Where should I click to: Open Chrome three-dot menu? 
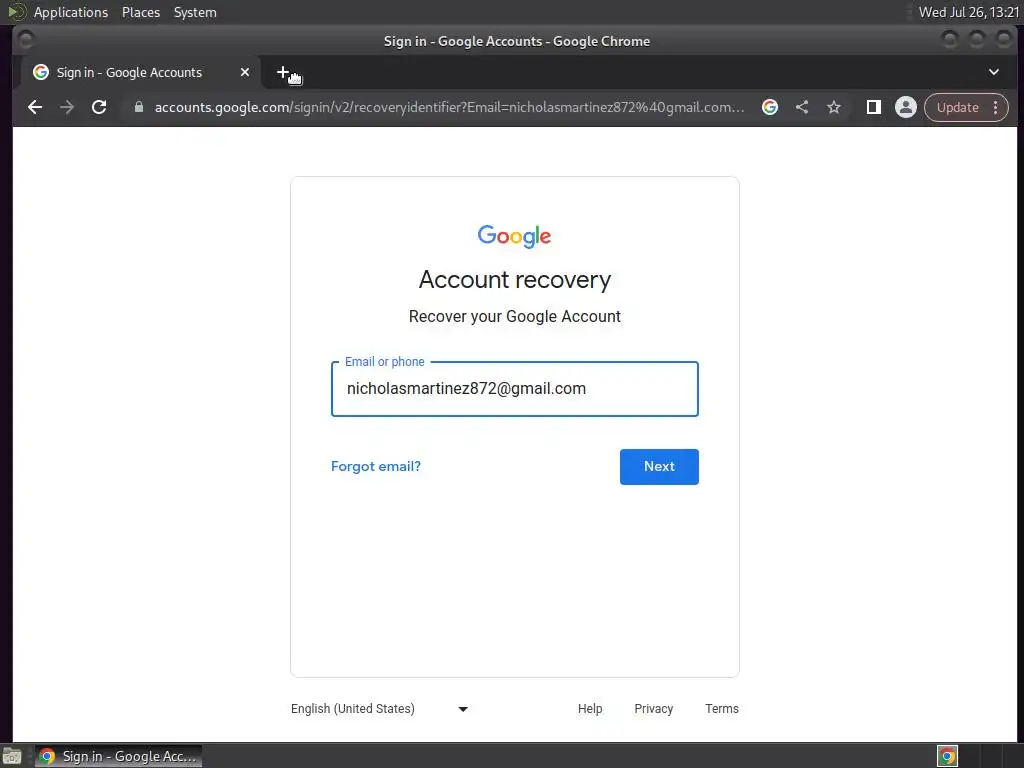996,107
